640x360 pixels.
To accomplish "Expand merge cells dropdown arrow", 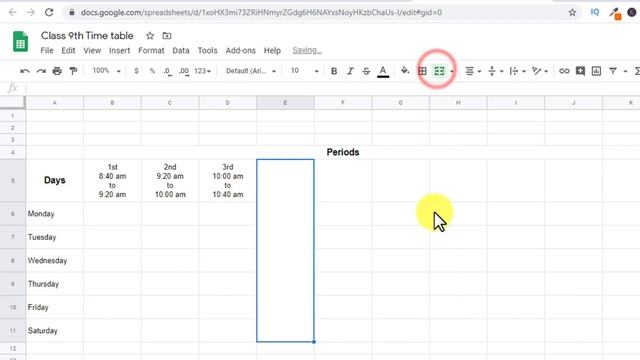I will (x=451, y=71).
